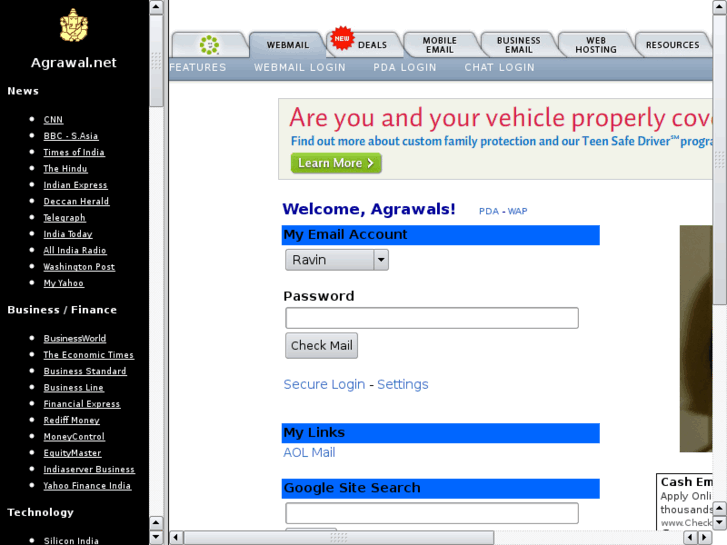Click the sidebar scrollbar down arrow at the bottom
The height and width of the screenshot is (545, 727).
[x=156, y=538]
